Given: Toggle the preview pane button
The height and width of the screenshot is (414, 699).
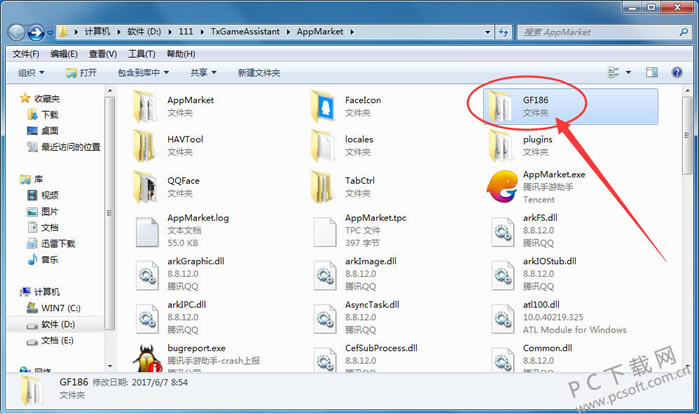Looking at the screenshot, I should [652, 72].
